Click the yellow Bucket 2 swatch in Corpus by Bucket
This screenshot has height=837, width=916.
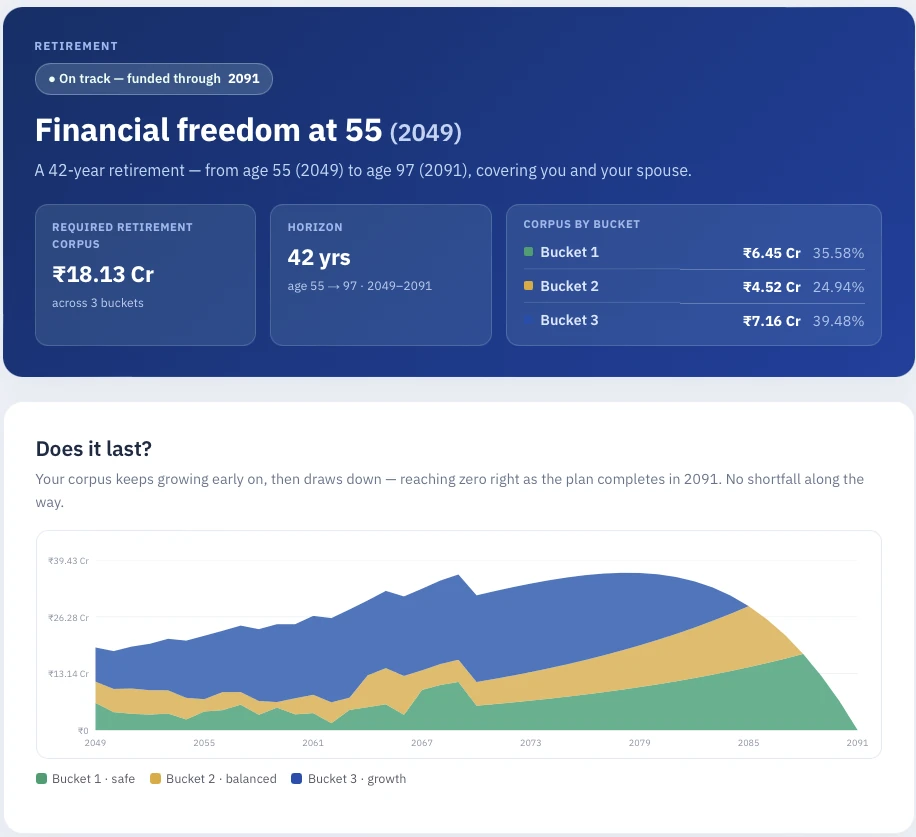[528, 286]
